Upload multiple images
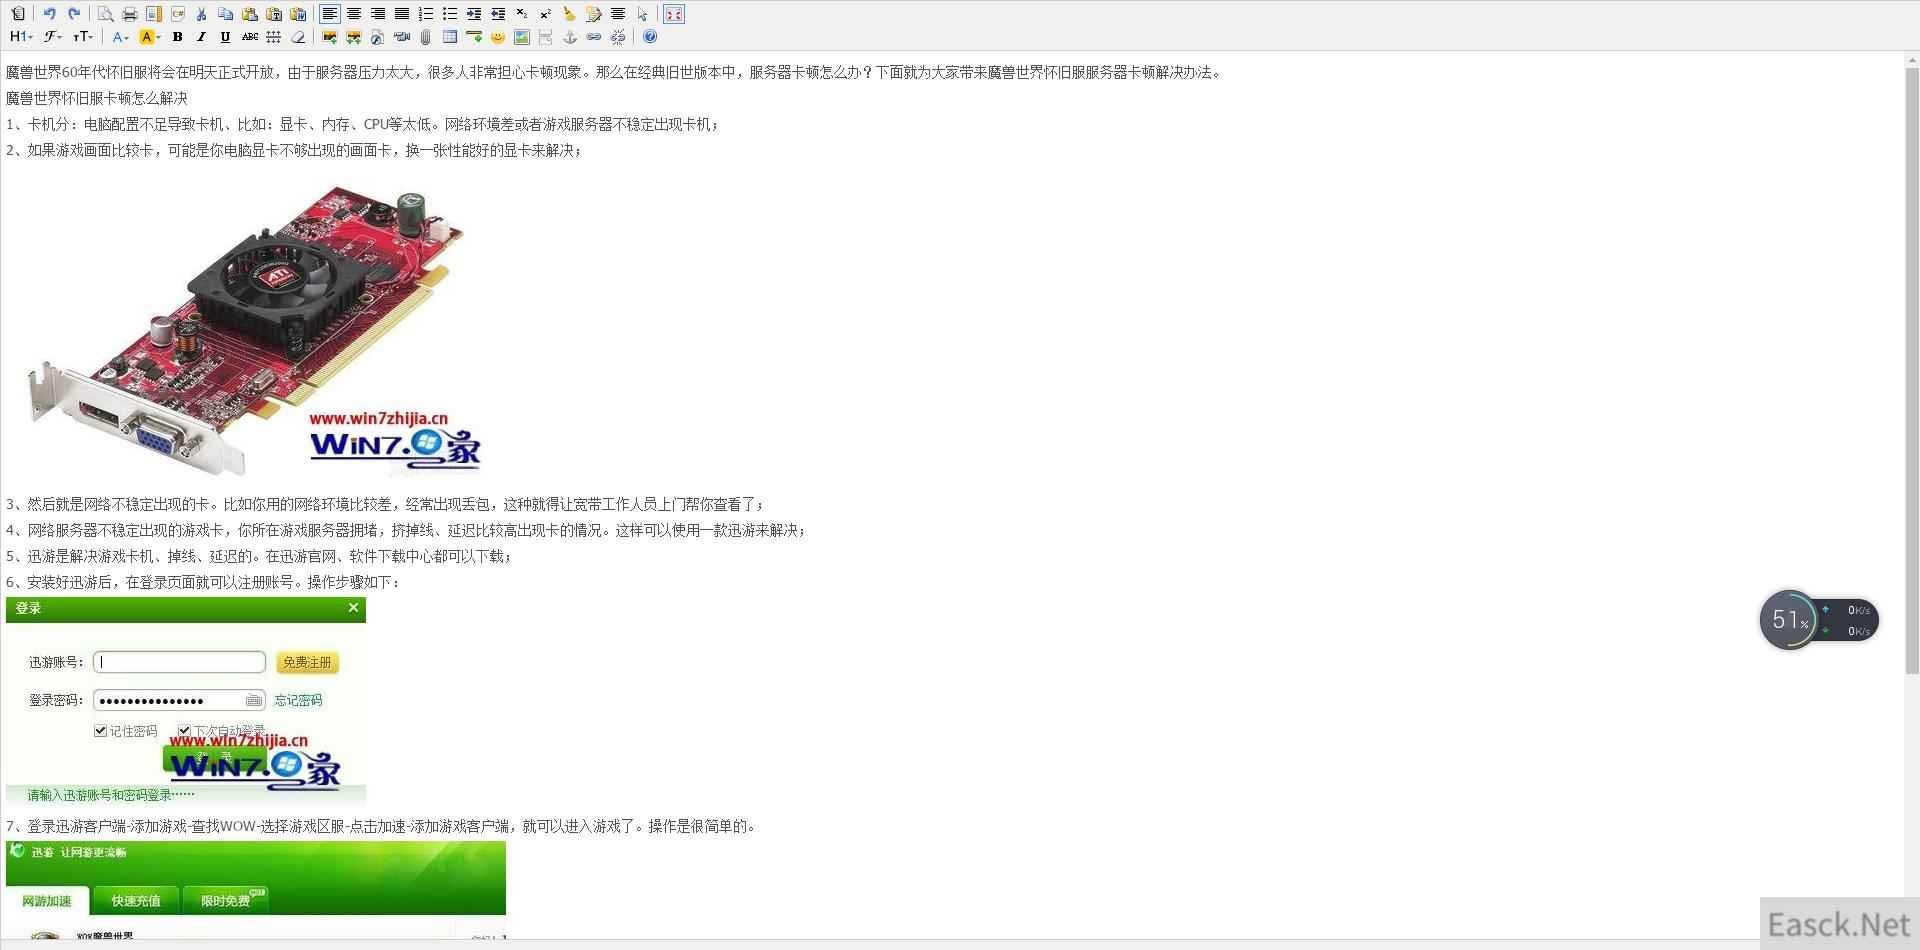Viewport: 1920px width, 950px height. click(x=353, y=37)
